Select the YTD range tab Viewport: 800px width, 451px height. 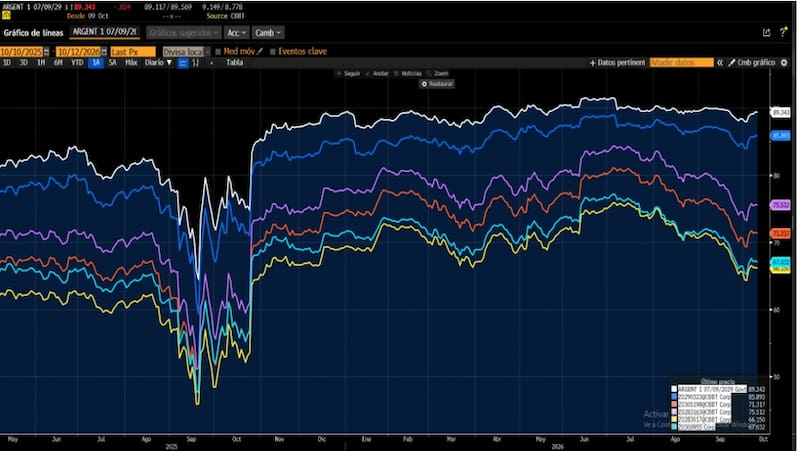(77, 63)
